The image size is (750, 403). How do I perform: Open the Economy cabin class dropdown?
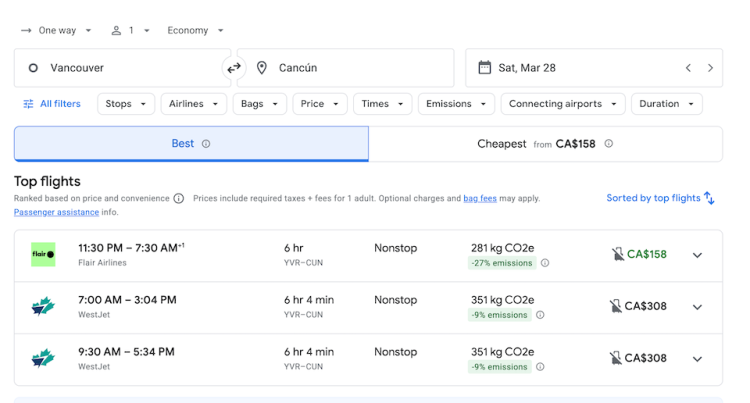point(195,31)
